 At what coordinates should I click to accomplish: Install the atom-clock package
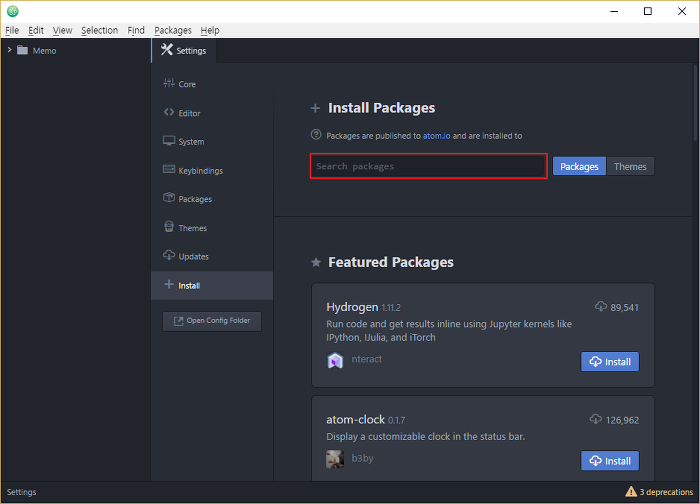pyautogui.click(x=610, y=461)
